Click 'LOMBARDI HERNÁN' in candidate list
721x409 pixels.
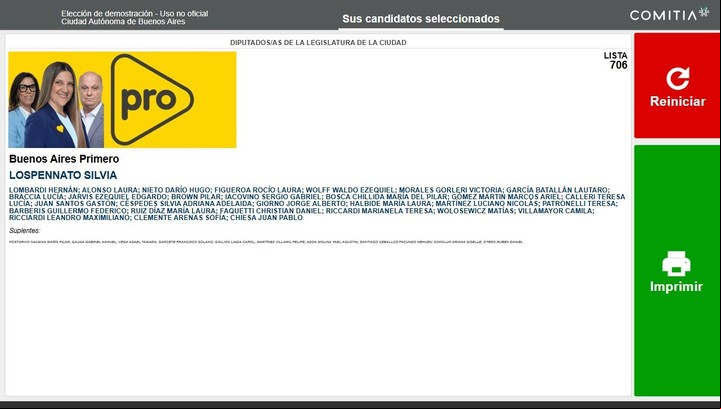click(43, 190)
